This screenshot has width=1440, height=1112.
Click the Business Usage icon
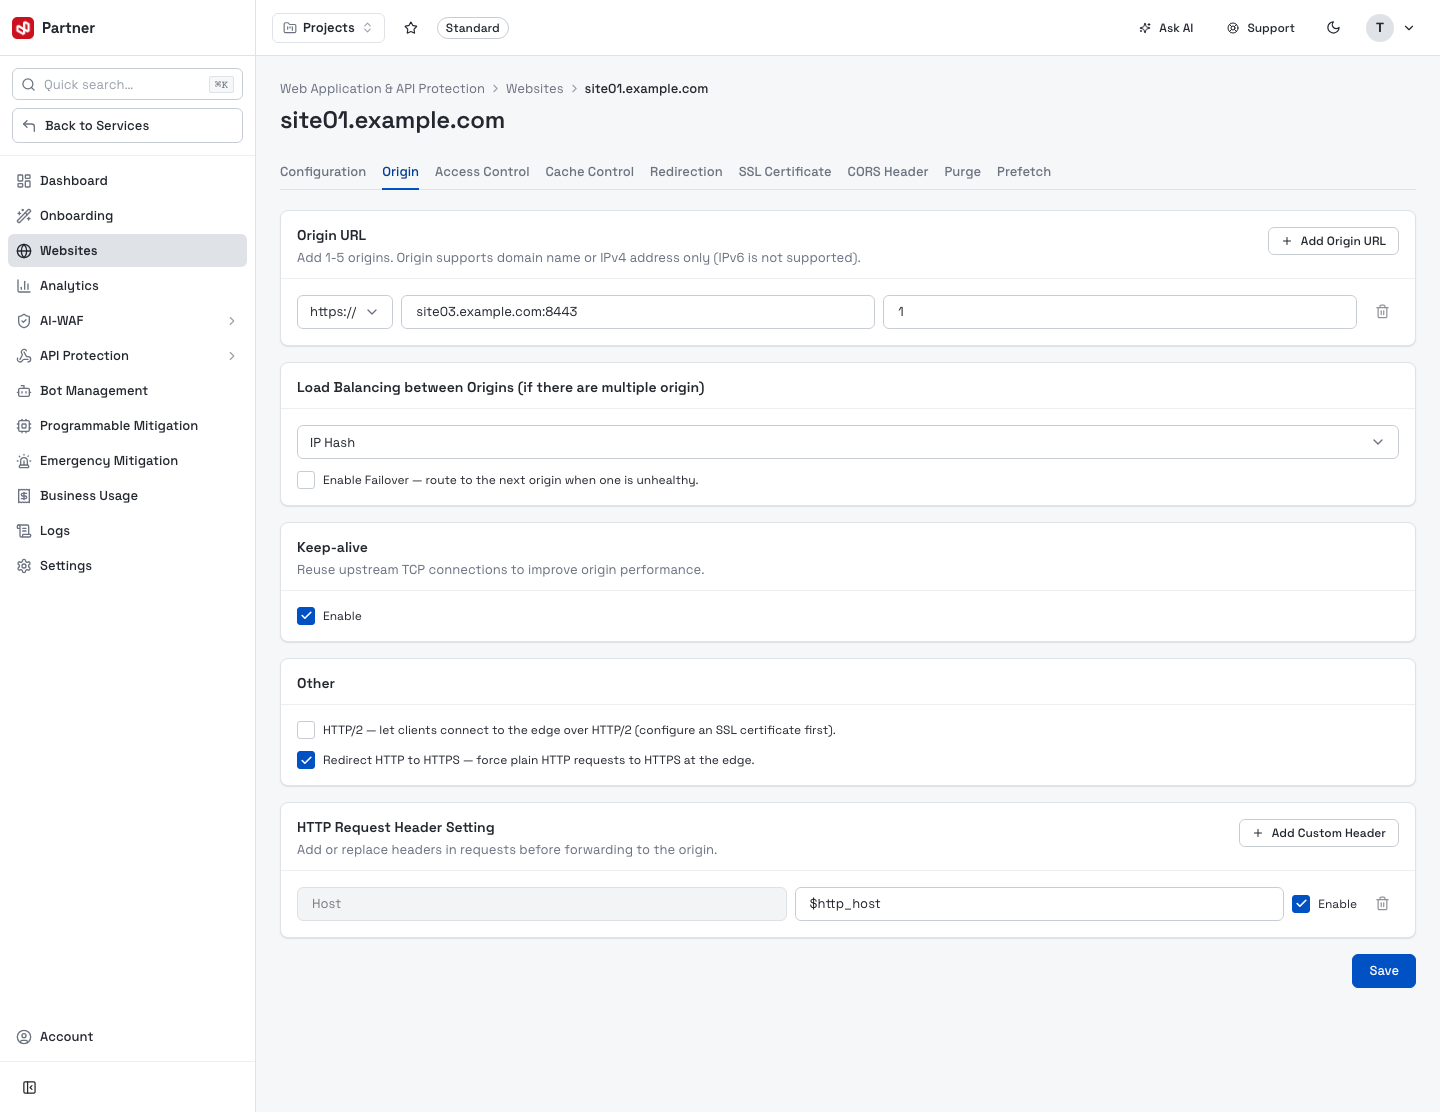(x=24, y=496)
